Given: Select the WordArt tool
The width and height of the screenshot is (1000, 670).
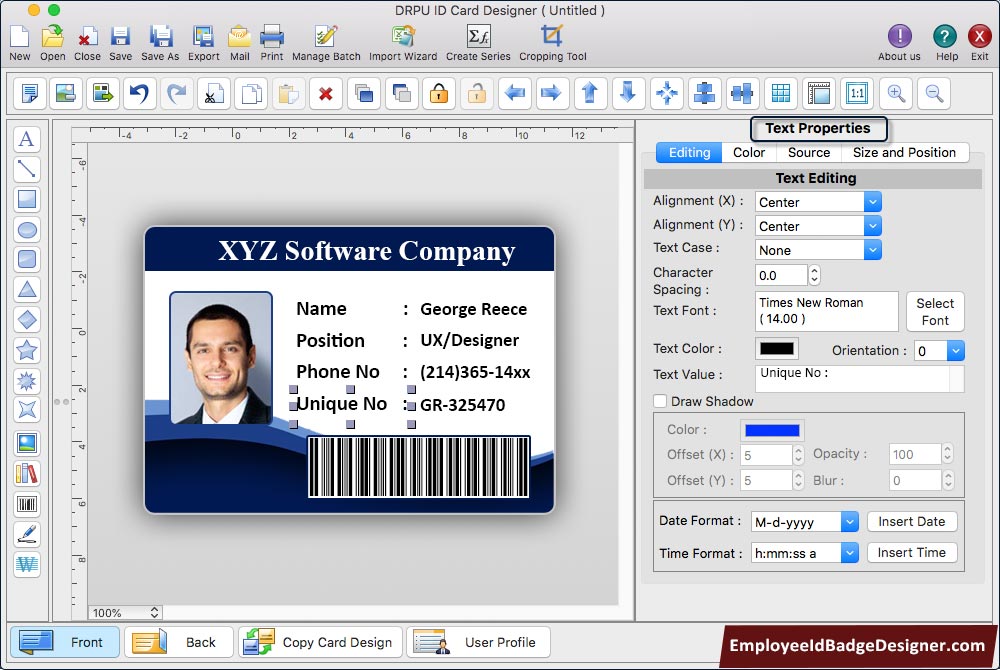Looking at the screenshot, I should coord(27,564).
